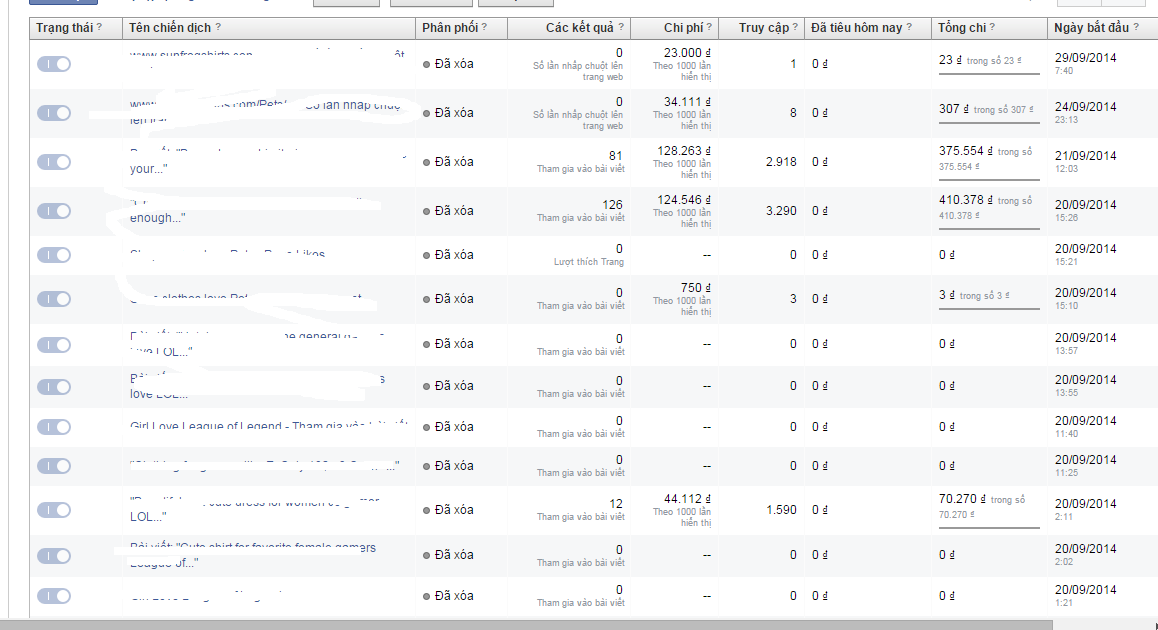Open help icon beside Ngày bắt đầu header
Image resolution: width=1158 pixels, height=630 pixels.
pos(1136,27)
